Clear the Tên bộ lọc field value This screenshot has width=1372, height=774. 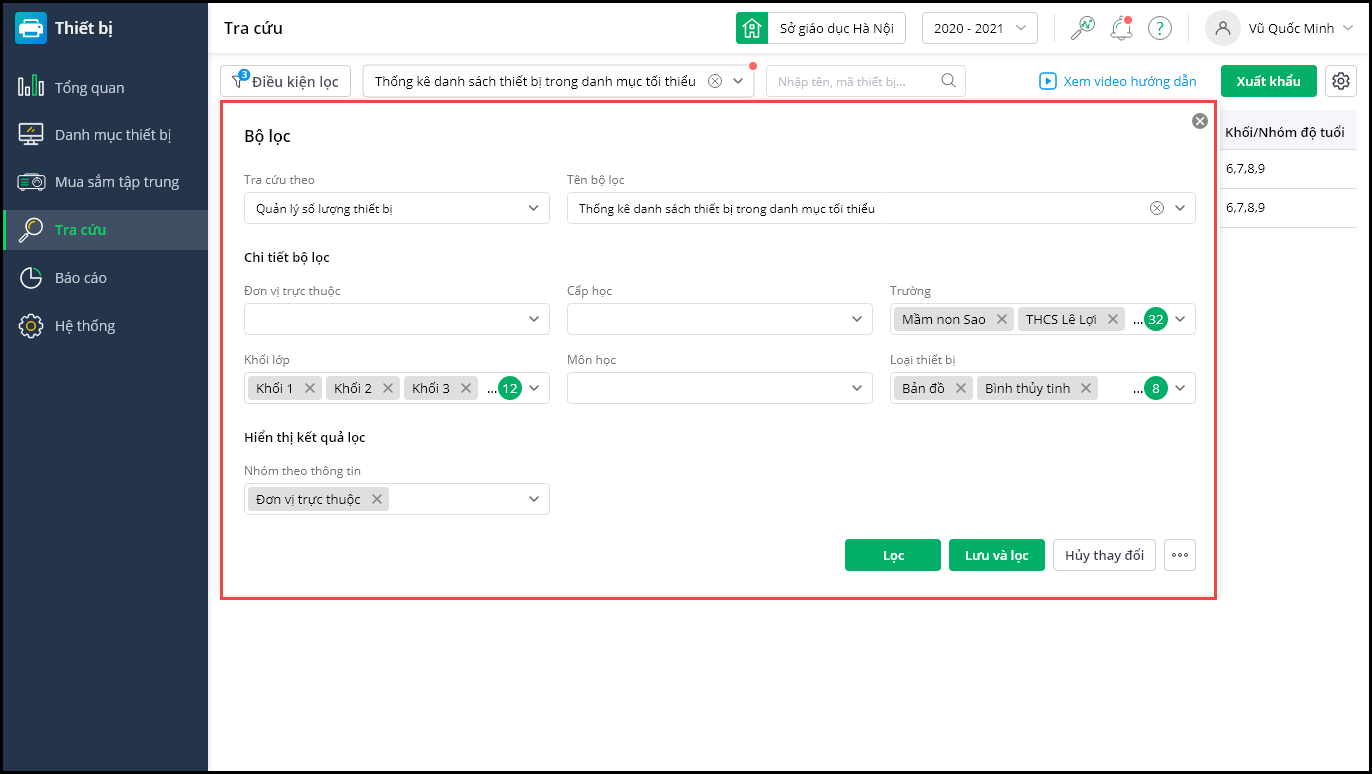coord(1156,208)
